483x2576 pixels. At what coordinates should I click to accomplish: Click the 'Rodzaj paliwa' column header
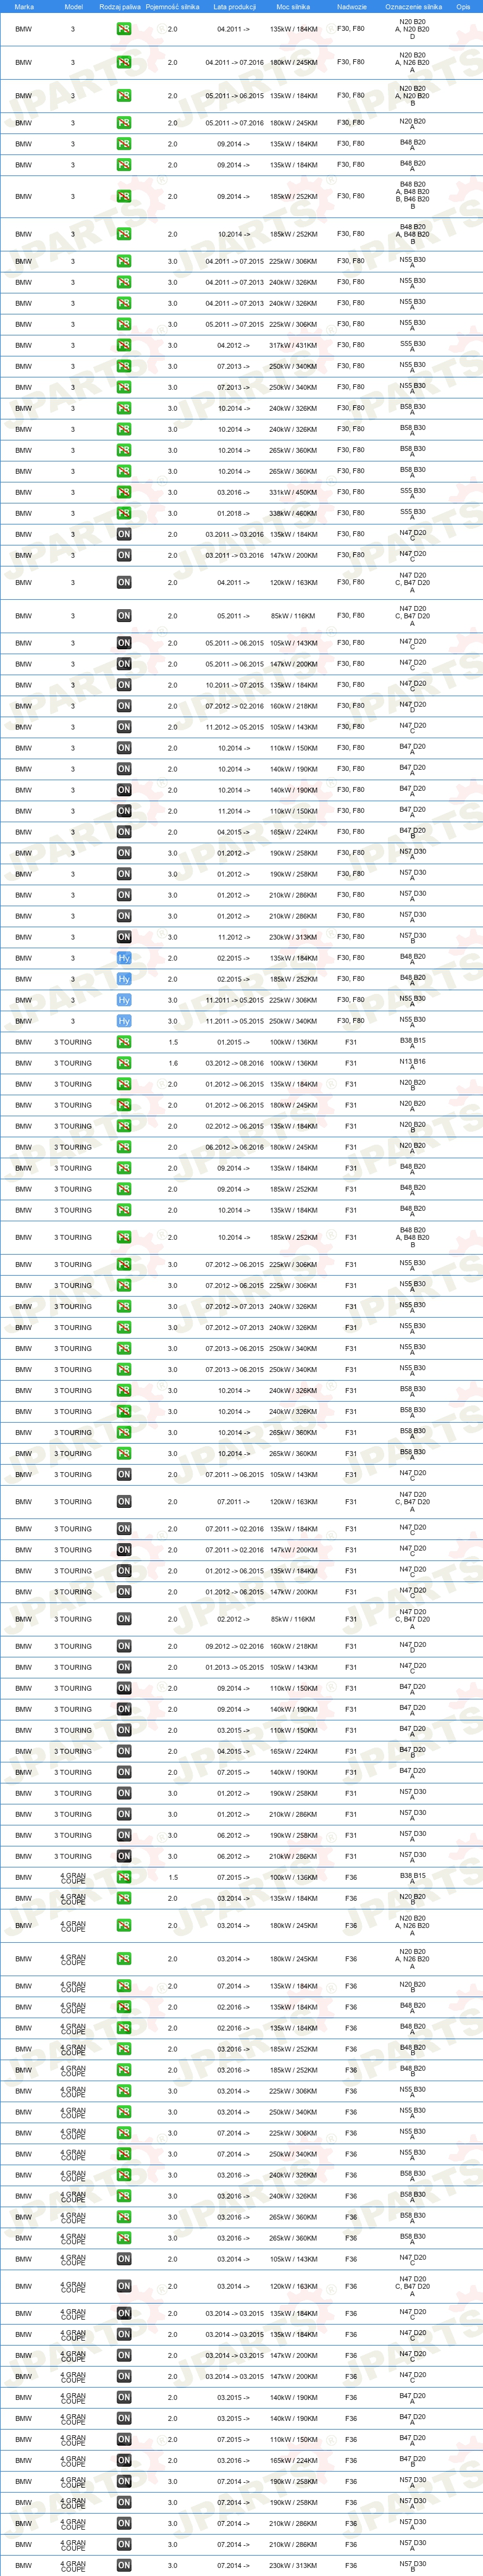pos(120,6)
